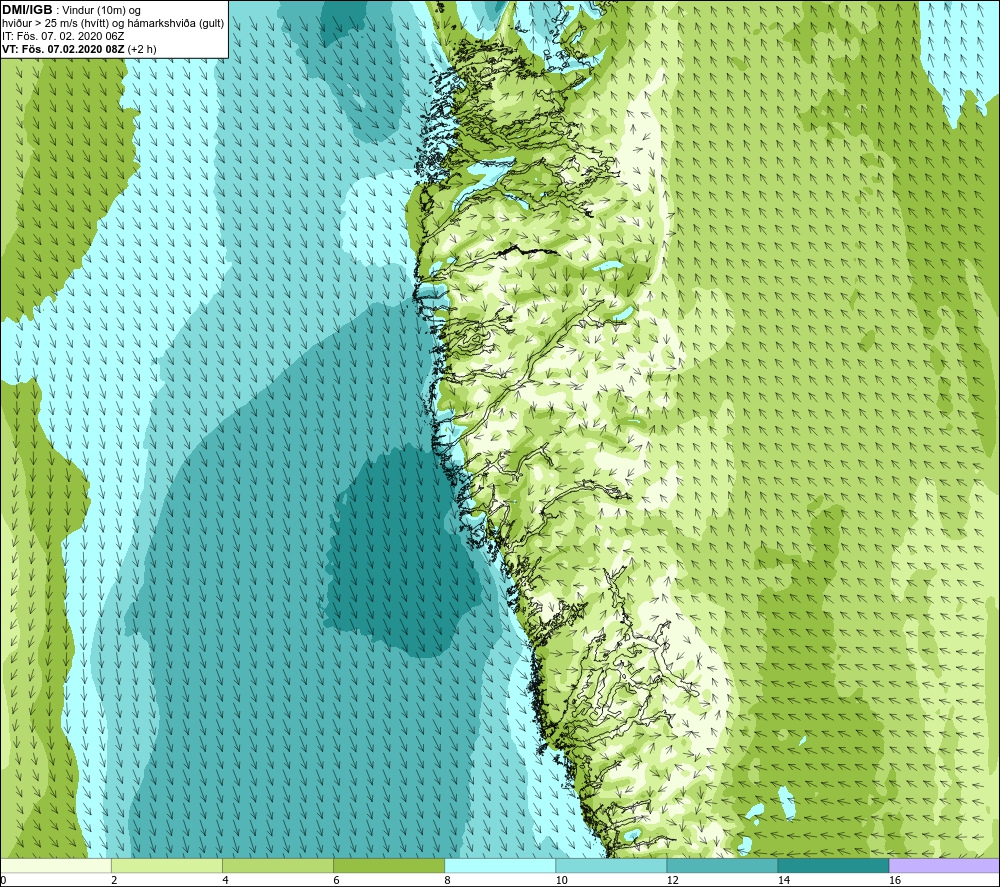
Task: Select the 14–16 m/s dark teal color swatch
Action: click(833, 865)
